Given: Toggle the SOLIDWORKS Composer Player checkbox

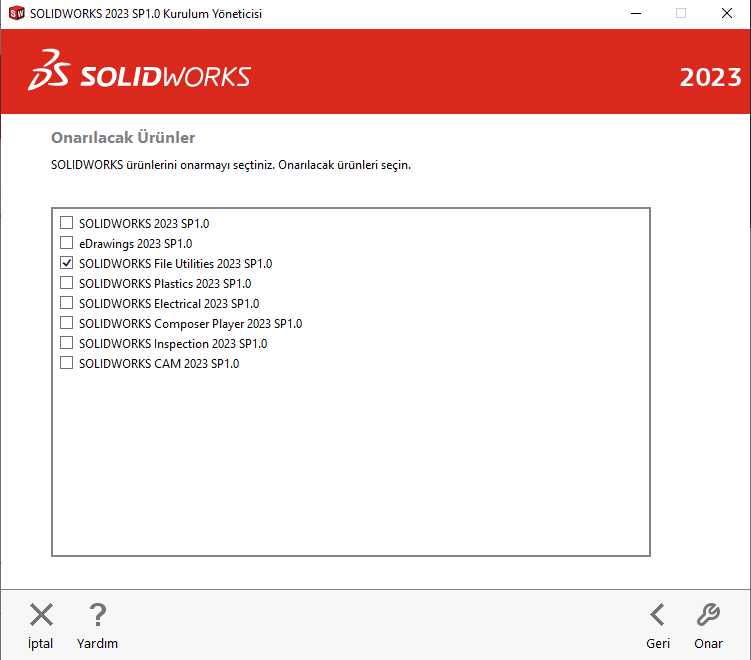Looking at the screenshot, I should click(x=67, y=323).
